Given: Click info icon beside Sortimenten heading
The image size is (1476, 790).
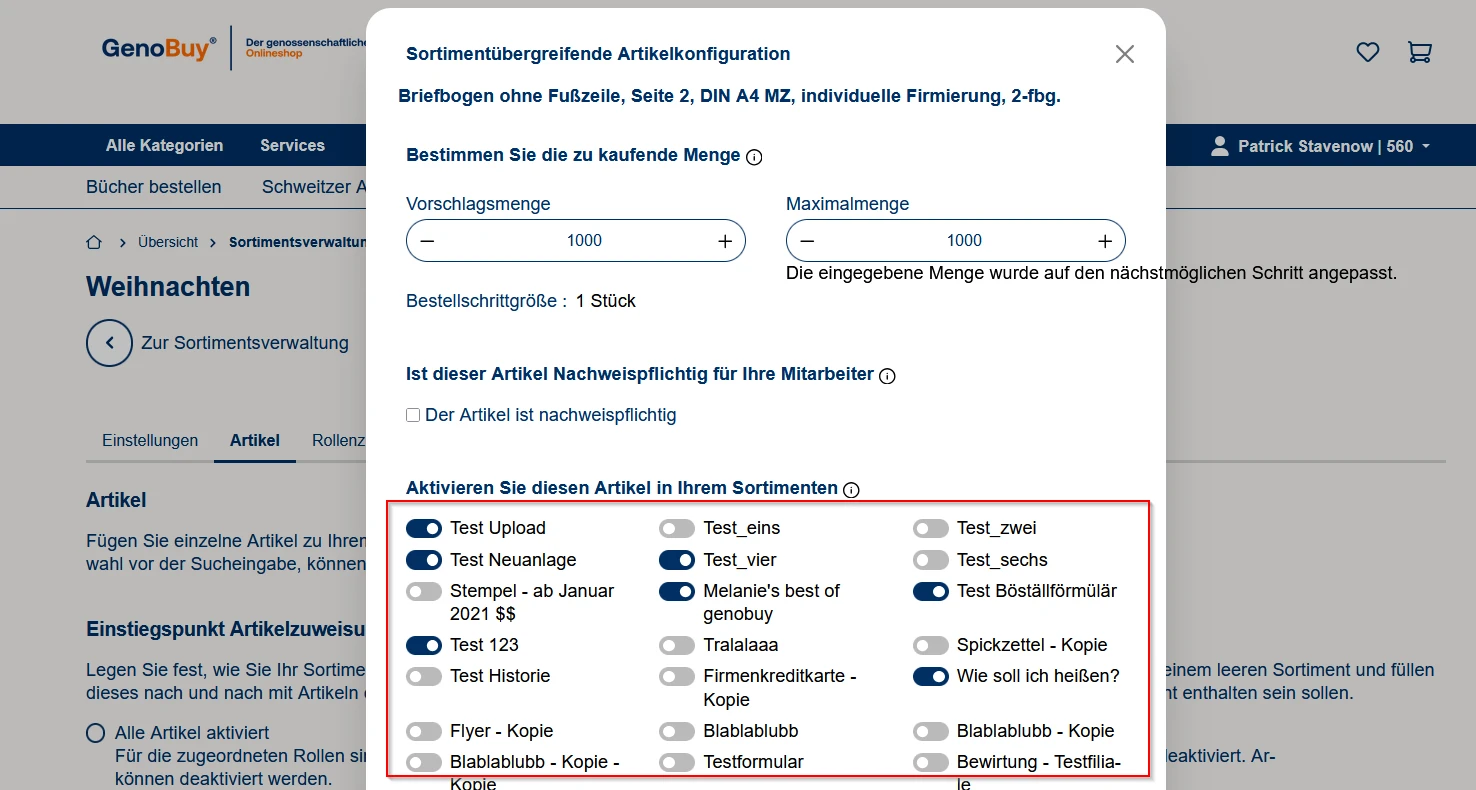Looking at the screenshot, I should 851,490.
